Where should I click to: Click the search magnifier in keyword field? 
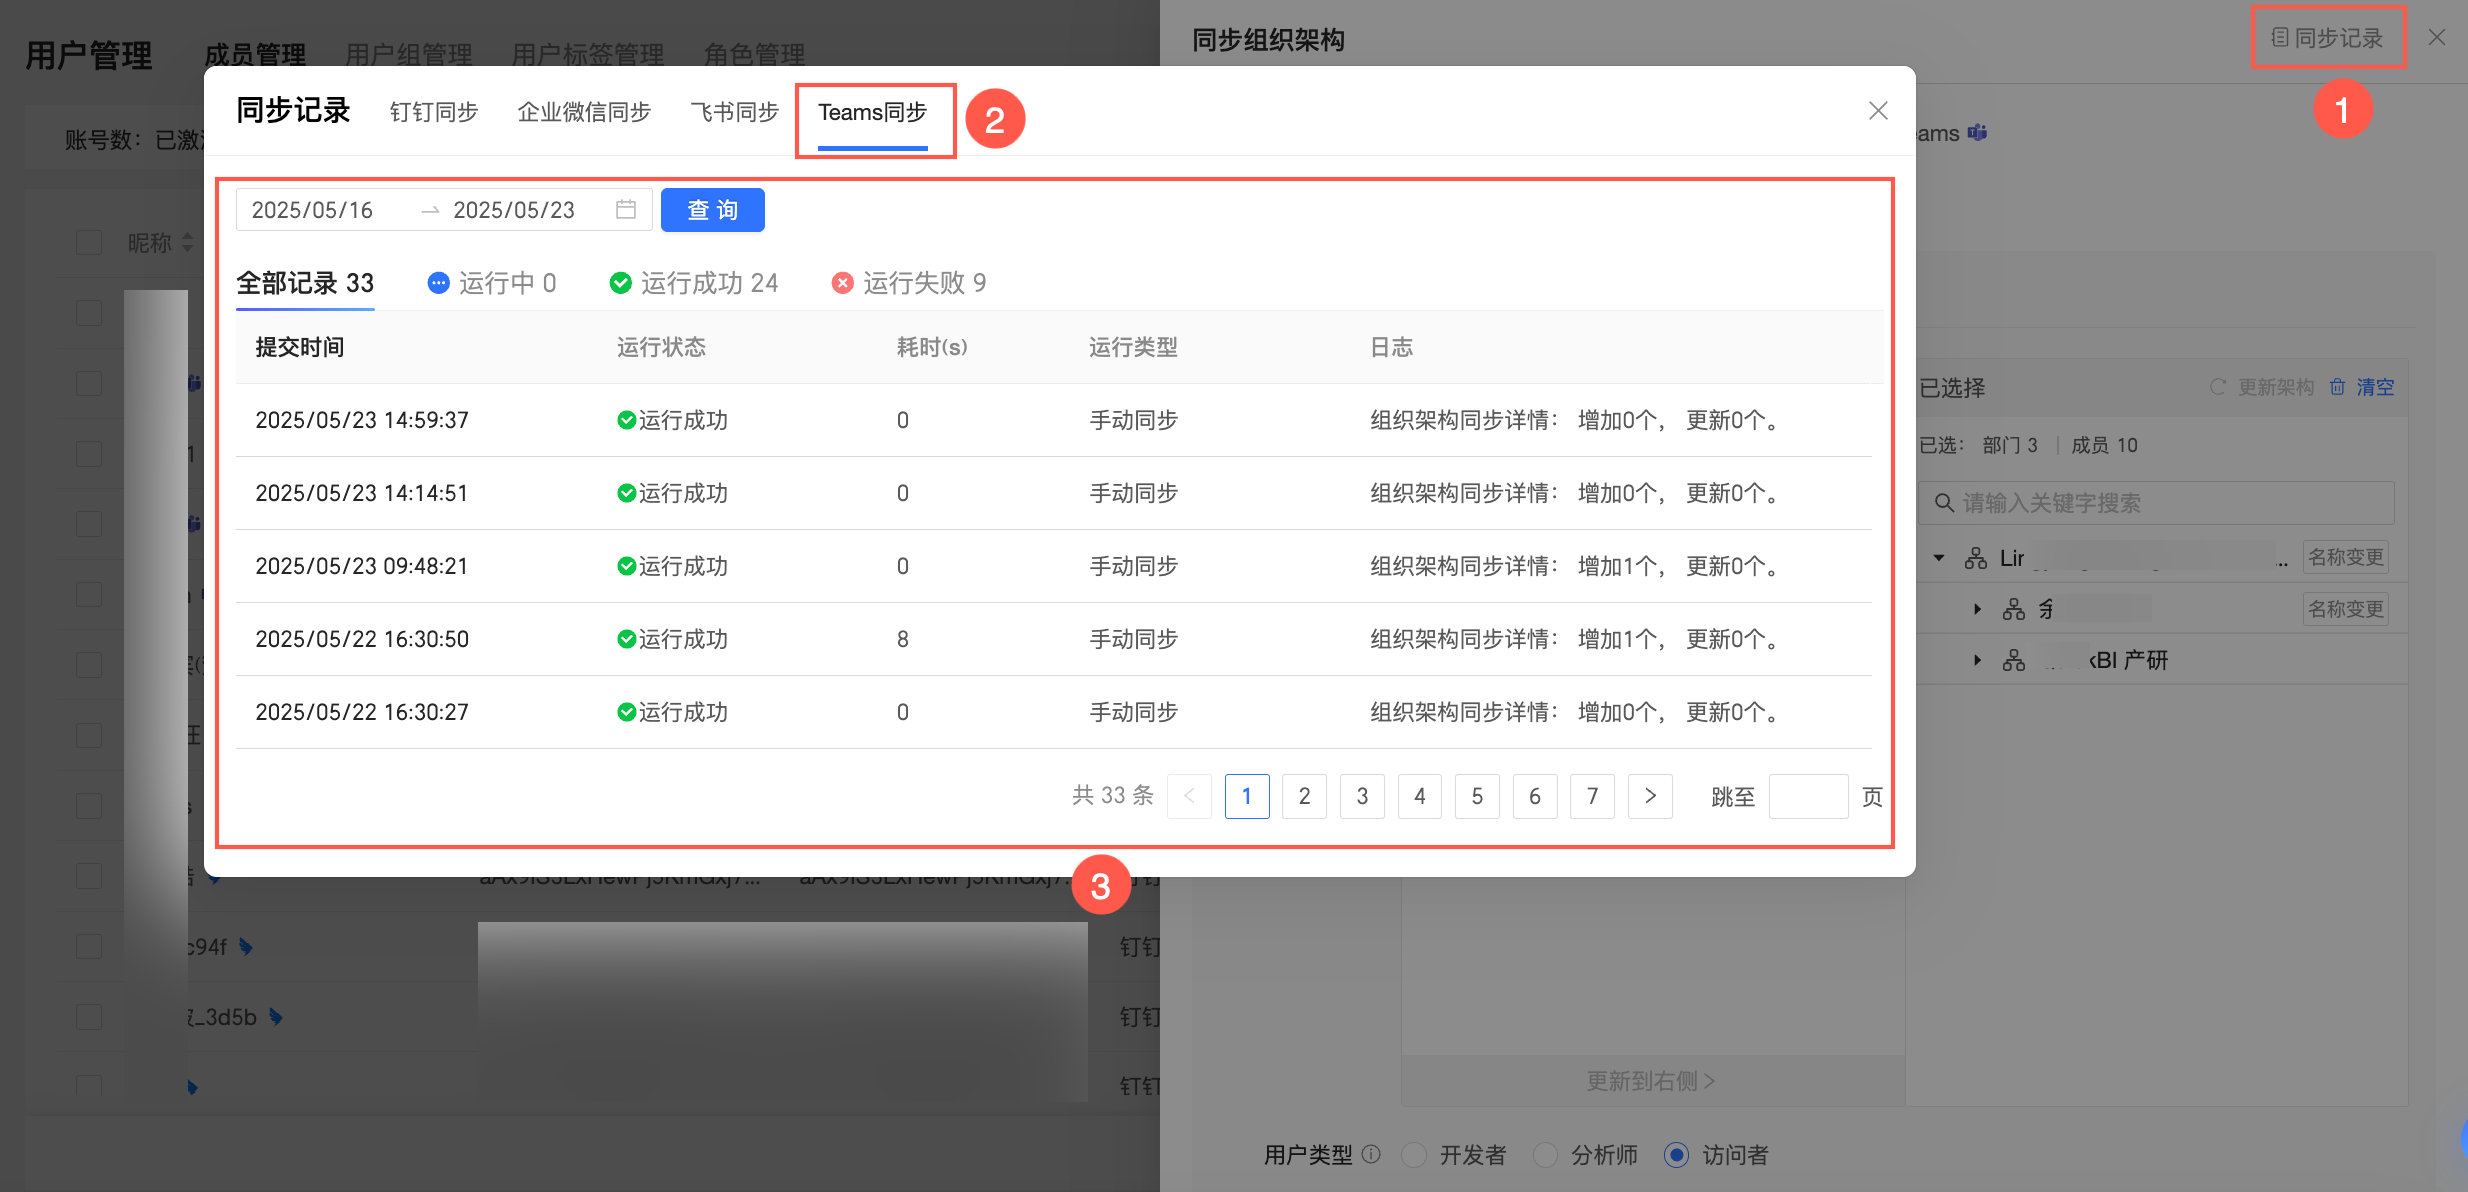coord(1944,503)
